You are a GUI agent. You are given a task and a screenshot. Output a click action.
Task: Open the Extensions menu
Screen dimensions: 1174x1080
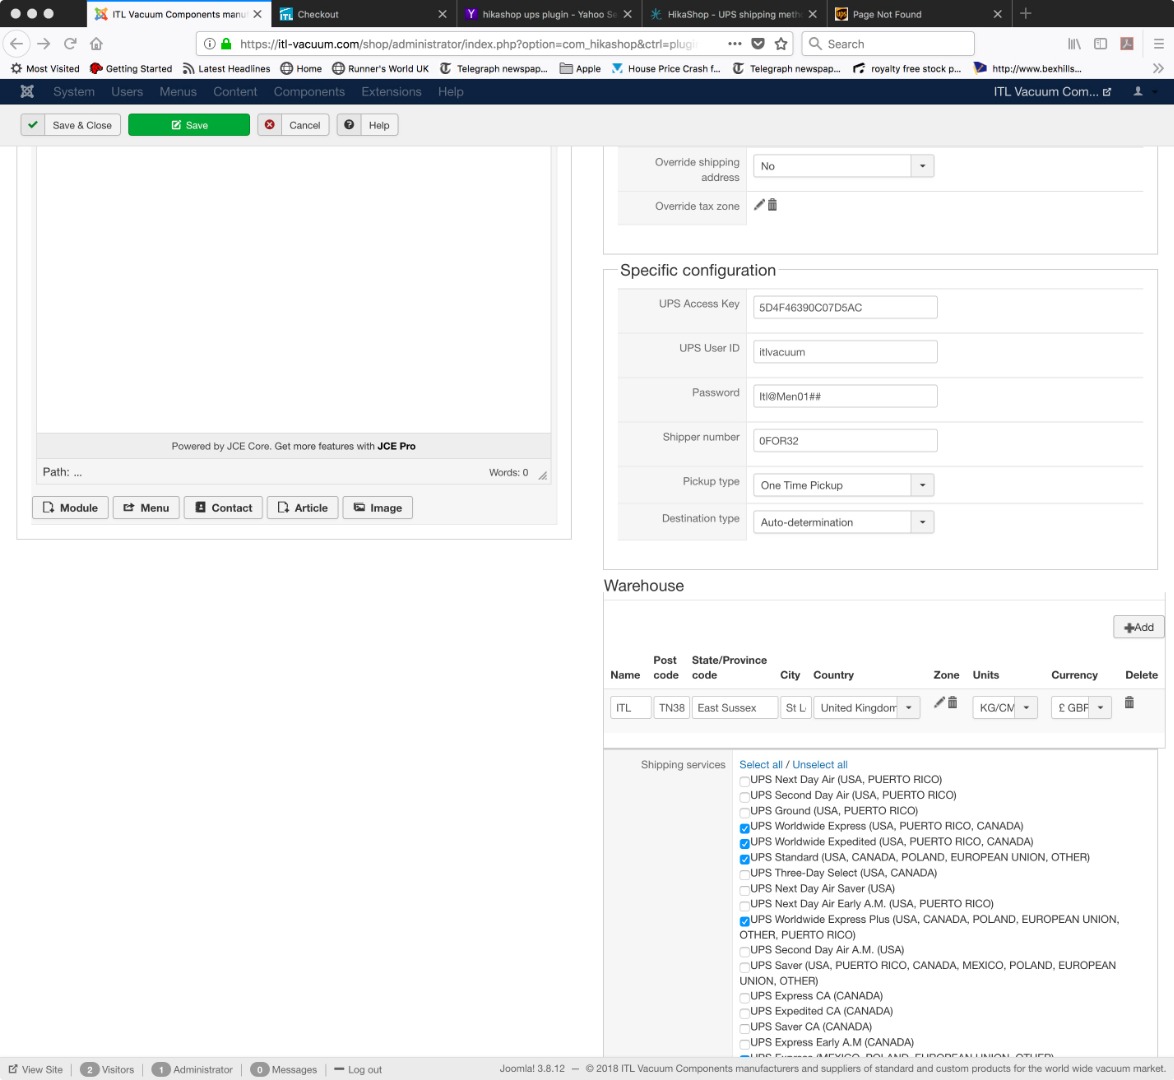391,91
